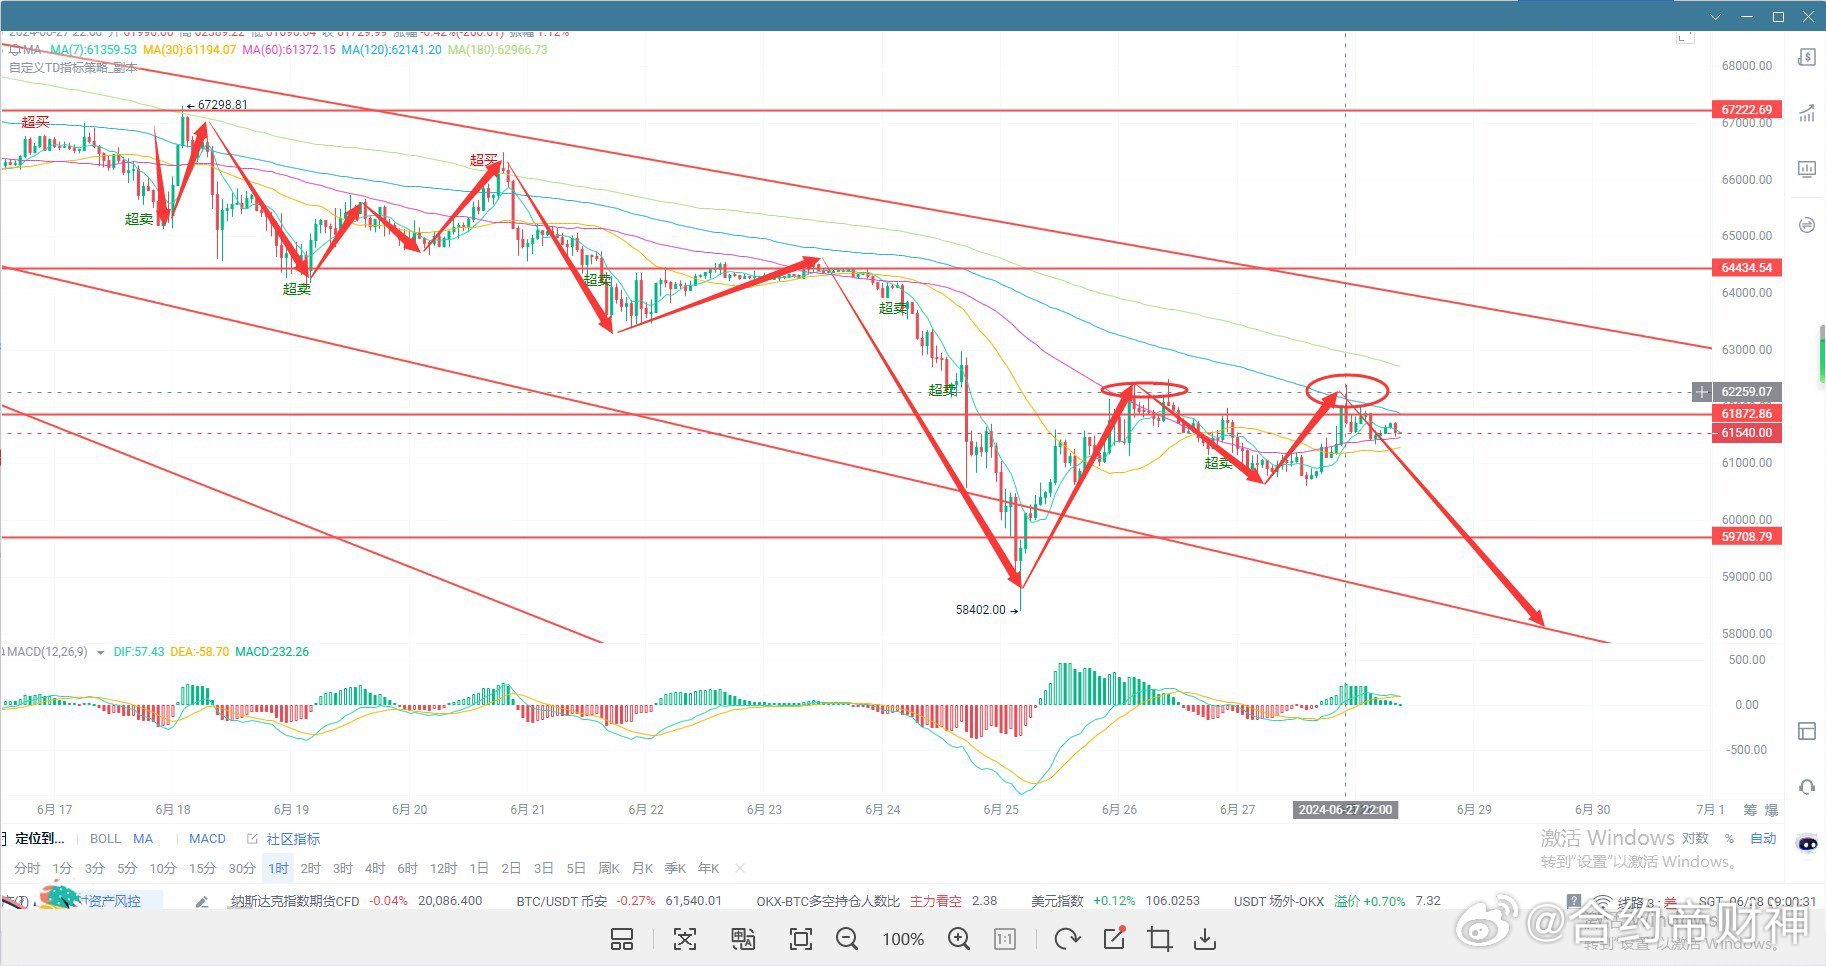Open the robot assistant icon in sidebar
The height and width of the screenshot is (966, 1826).
click(1807, 843)
